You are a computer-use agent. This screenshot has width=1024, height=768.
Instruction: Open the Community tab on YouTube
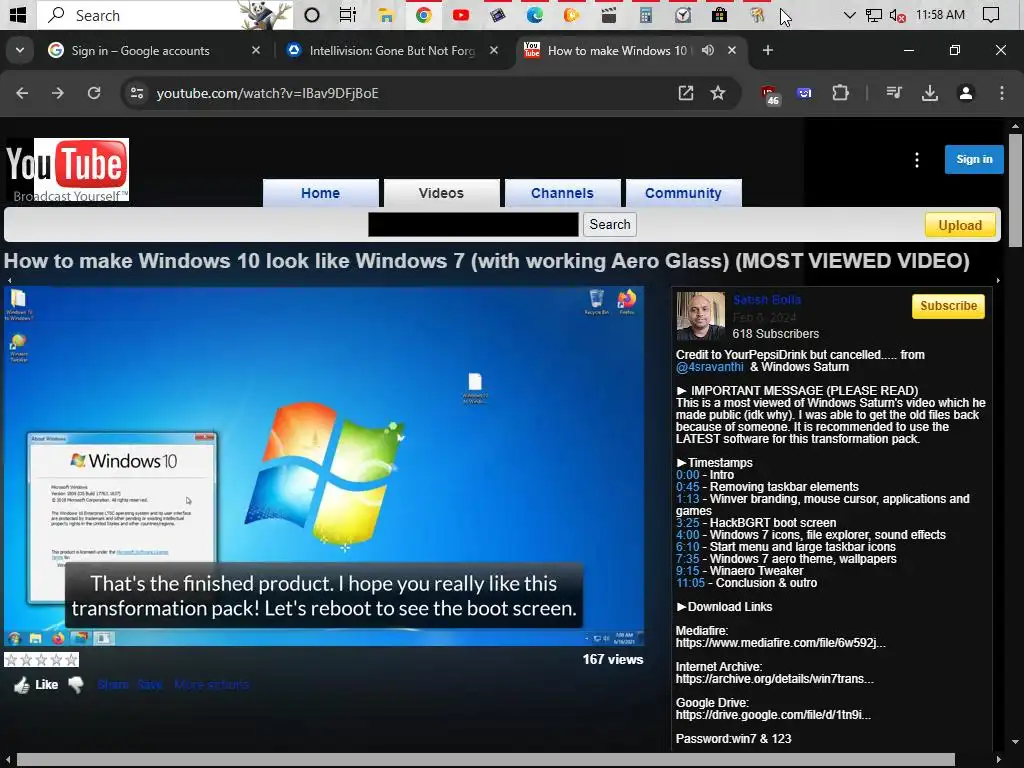coord(683,193)
